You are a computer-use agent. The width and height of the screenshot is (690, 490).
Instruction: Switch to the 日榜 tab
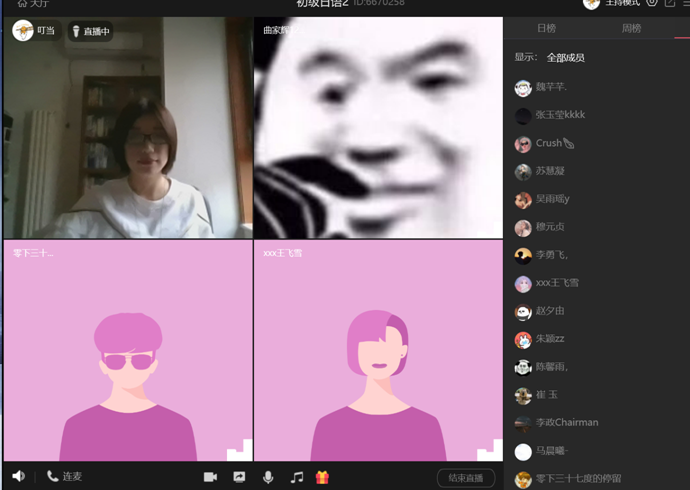[x=546, y=29]
